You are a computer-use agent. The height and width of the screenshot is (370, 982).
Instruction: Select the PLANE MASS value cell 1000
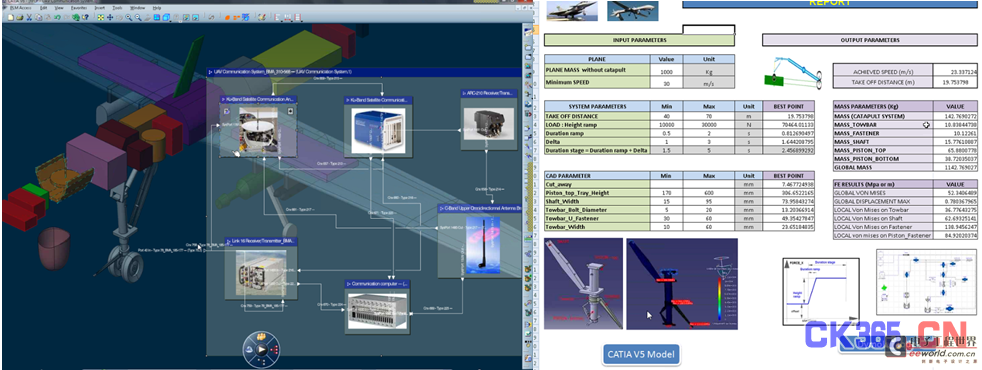coord(666,71)
